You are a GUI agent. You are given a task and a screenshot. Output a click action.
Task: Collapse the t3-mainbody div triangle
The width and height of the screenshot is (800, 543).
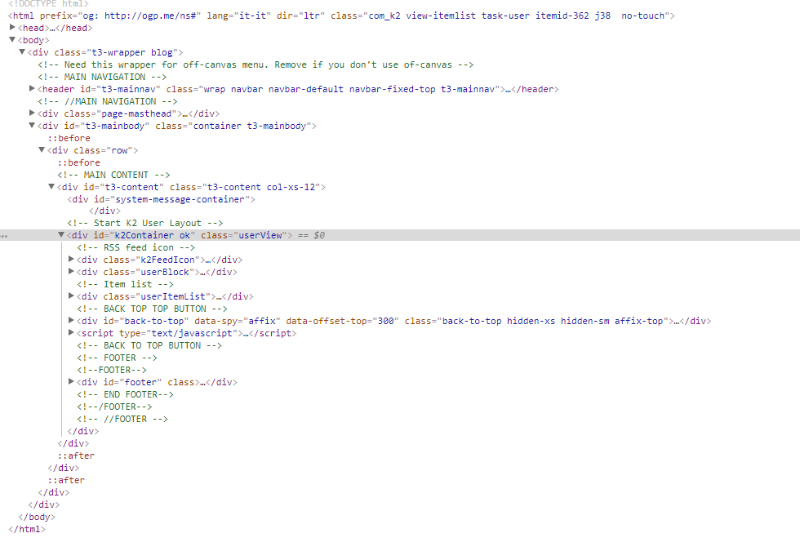32,126
